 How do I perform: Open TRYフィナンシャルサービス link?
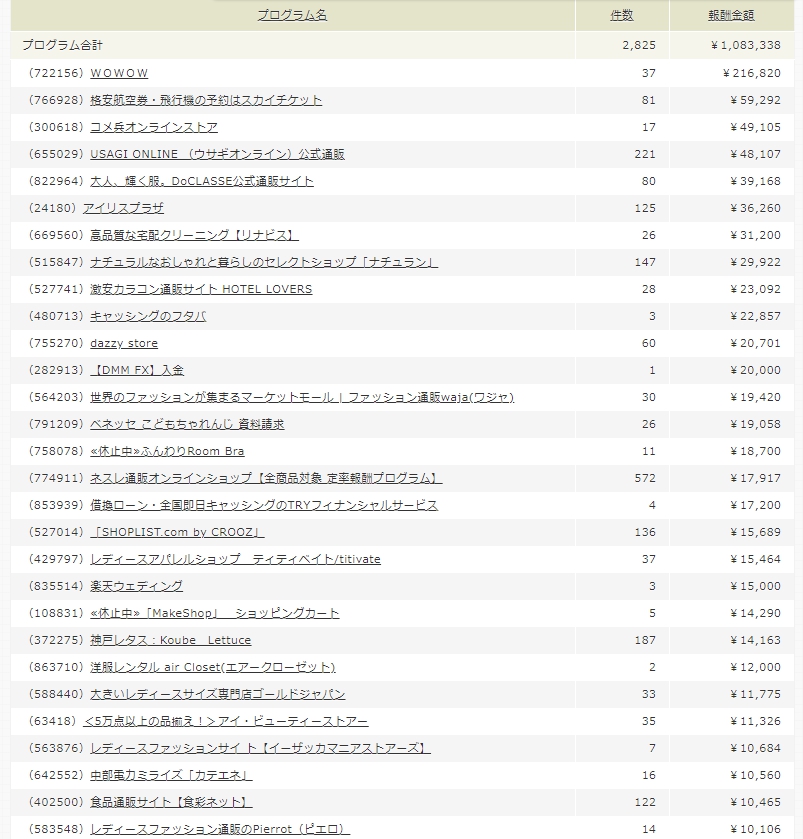(264, 505)
